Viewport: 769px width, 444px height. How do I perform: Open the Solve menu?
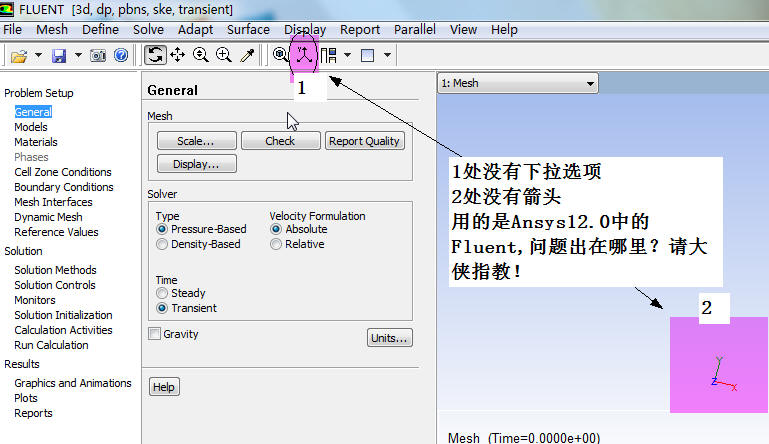tap(148, 30)
